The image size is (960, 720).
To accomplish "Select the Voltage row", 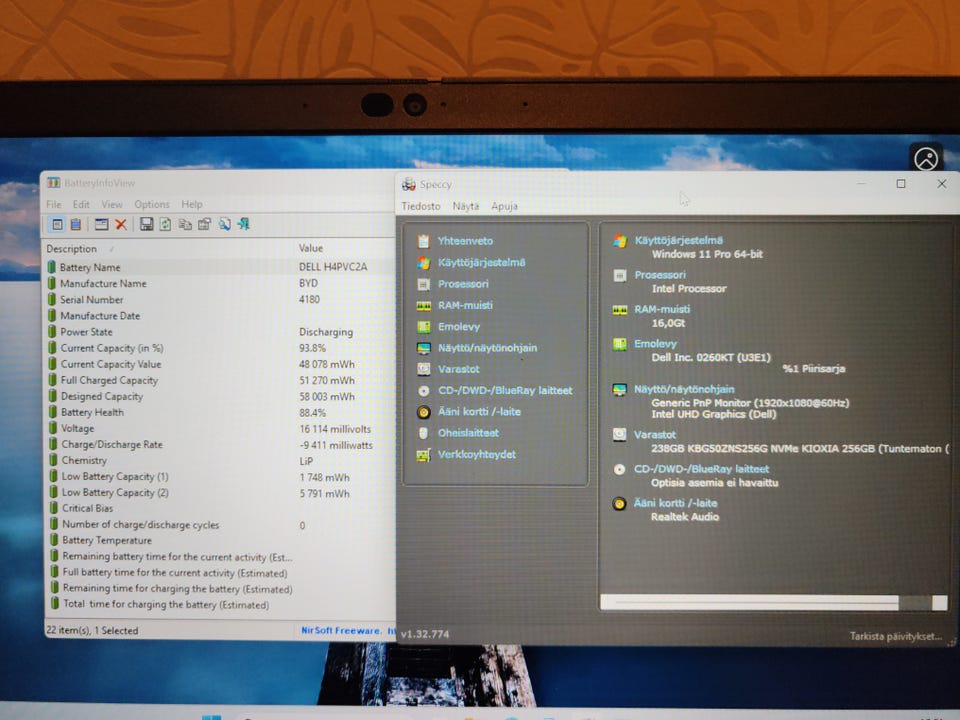I will (220, 429).
